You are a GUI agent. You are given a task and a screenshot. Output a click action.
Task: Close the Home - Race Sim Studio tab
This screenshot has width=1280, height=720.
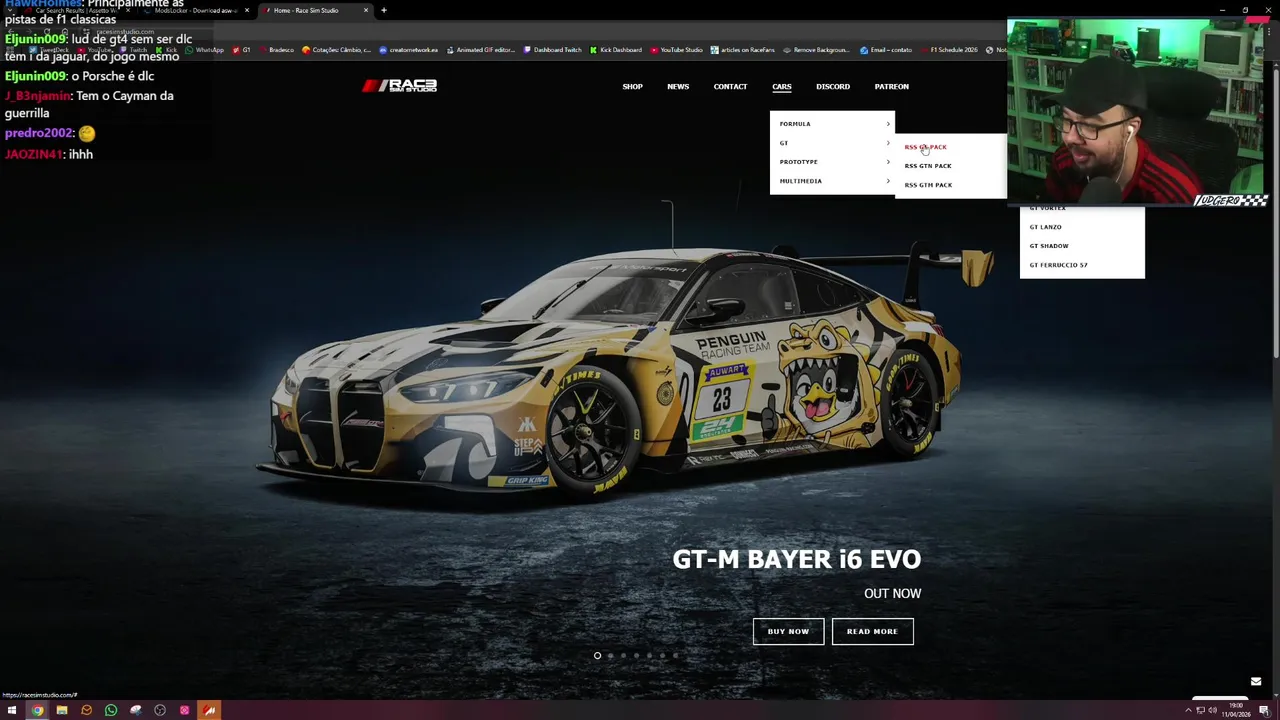click(366, 10)
